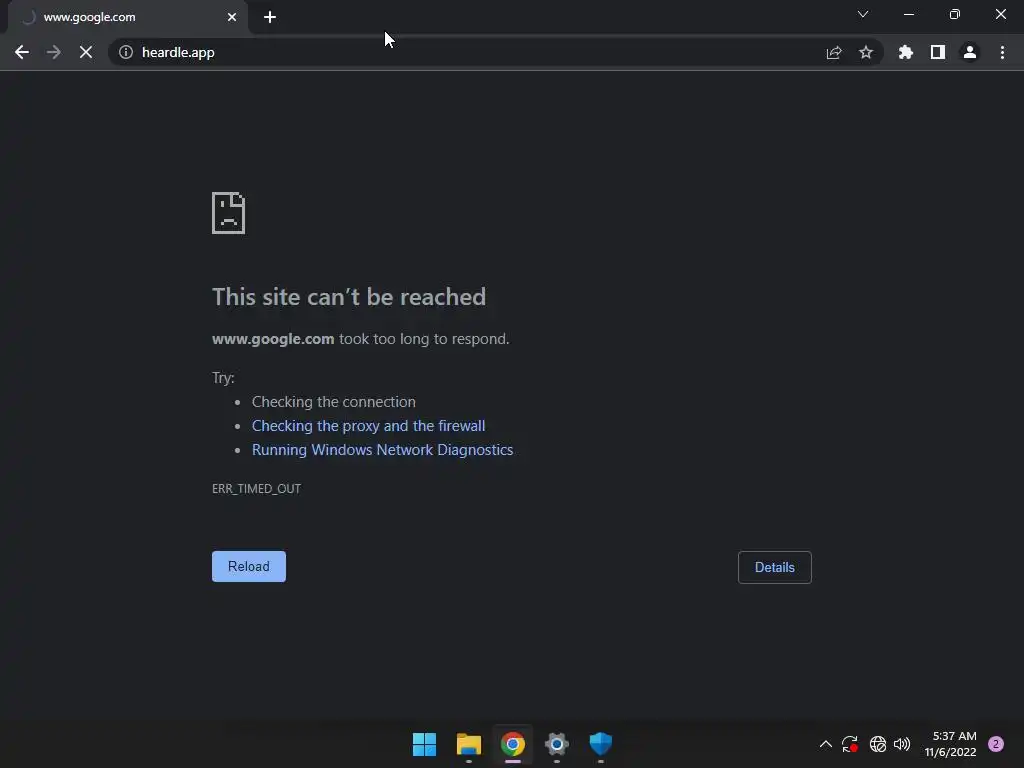Run Windows Network Diagnostics link
1024x768 pixels.
click(x=383, y=450)
